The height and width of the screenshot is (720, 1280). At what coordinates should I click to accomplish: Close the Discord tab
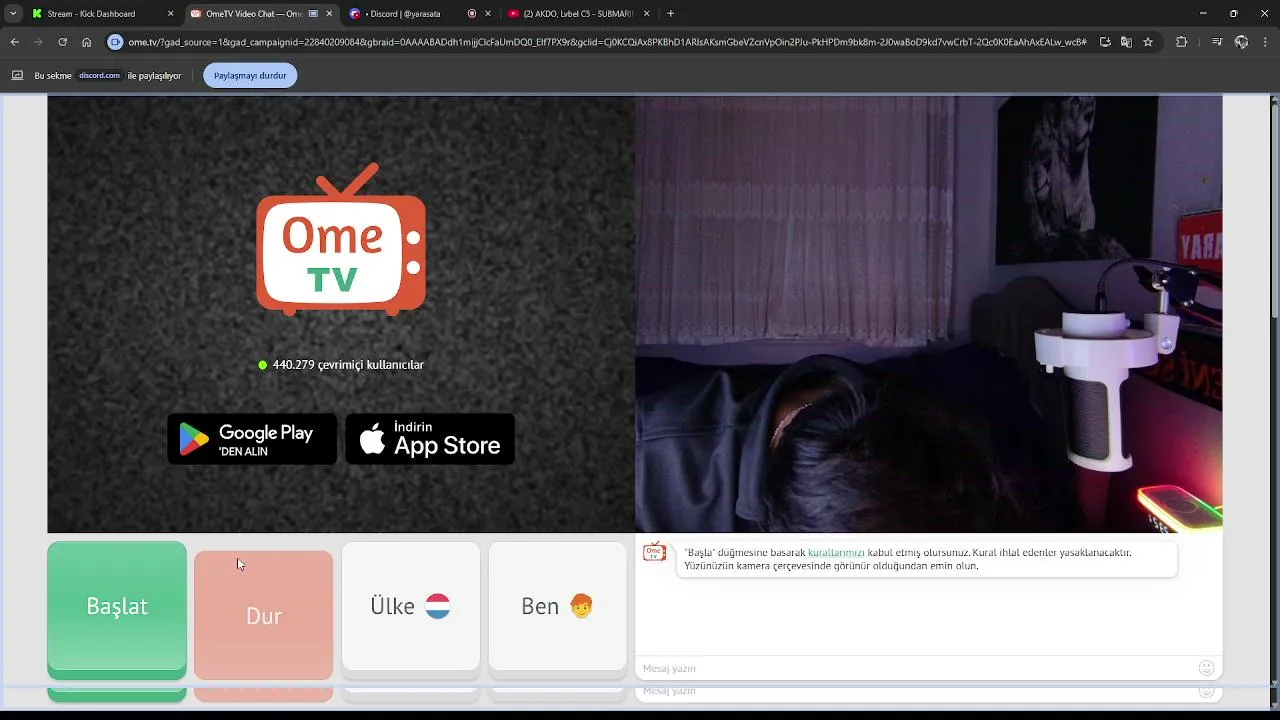488,14
